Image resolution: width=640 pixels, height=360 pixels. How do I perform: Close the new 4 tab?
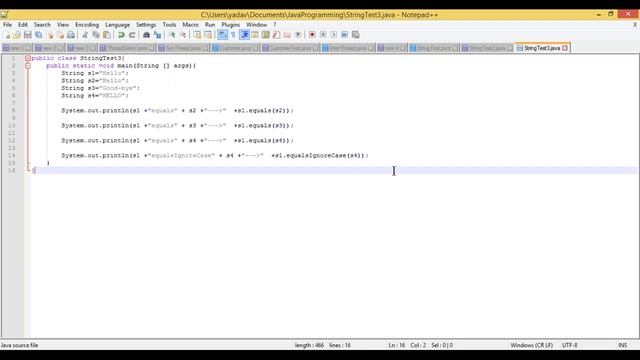pyautogui.click(x=403, y=48)
